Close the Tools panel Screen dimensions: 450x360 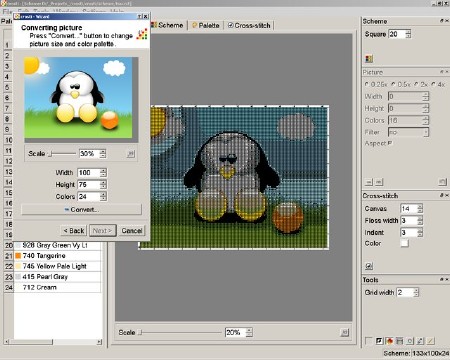coord(447,279)
